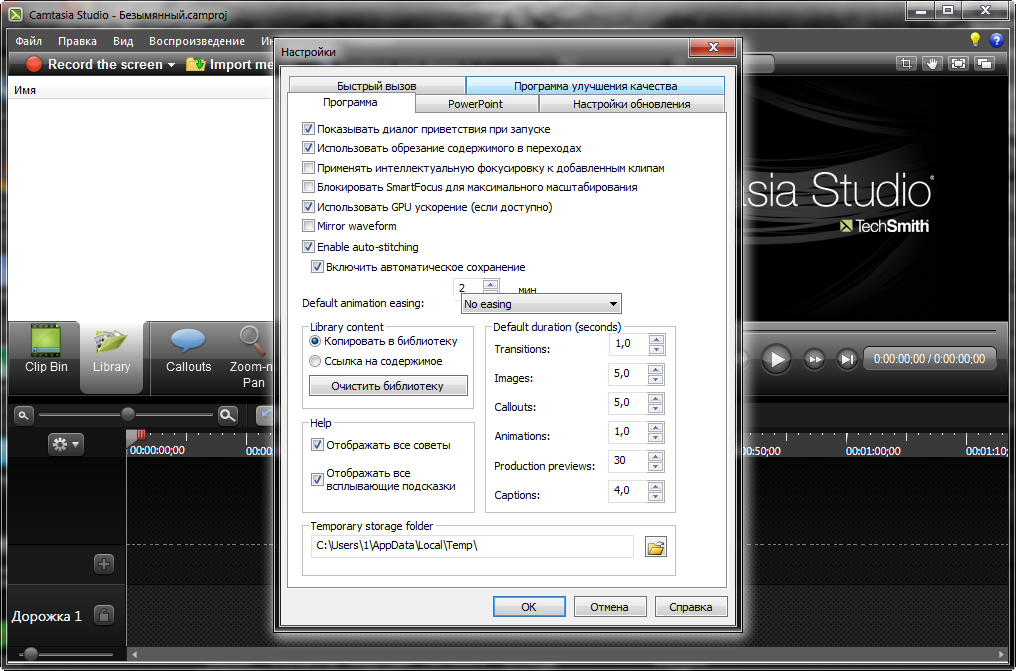This screenshot has height=671, width=1016.
Task: Open the Вид menu
Action: click(x=123, y=41)
